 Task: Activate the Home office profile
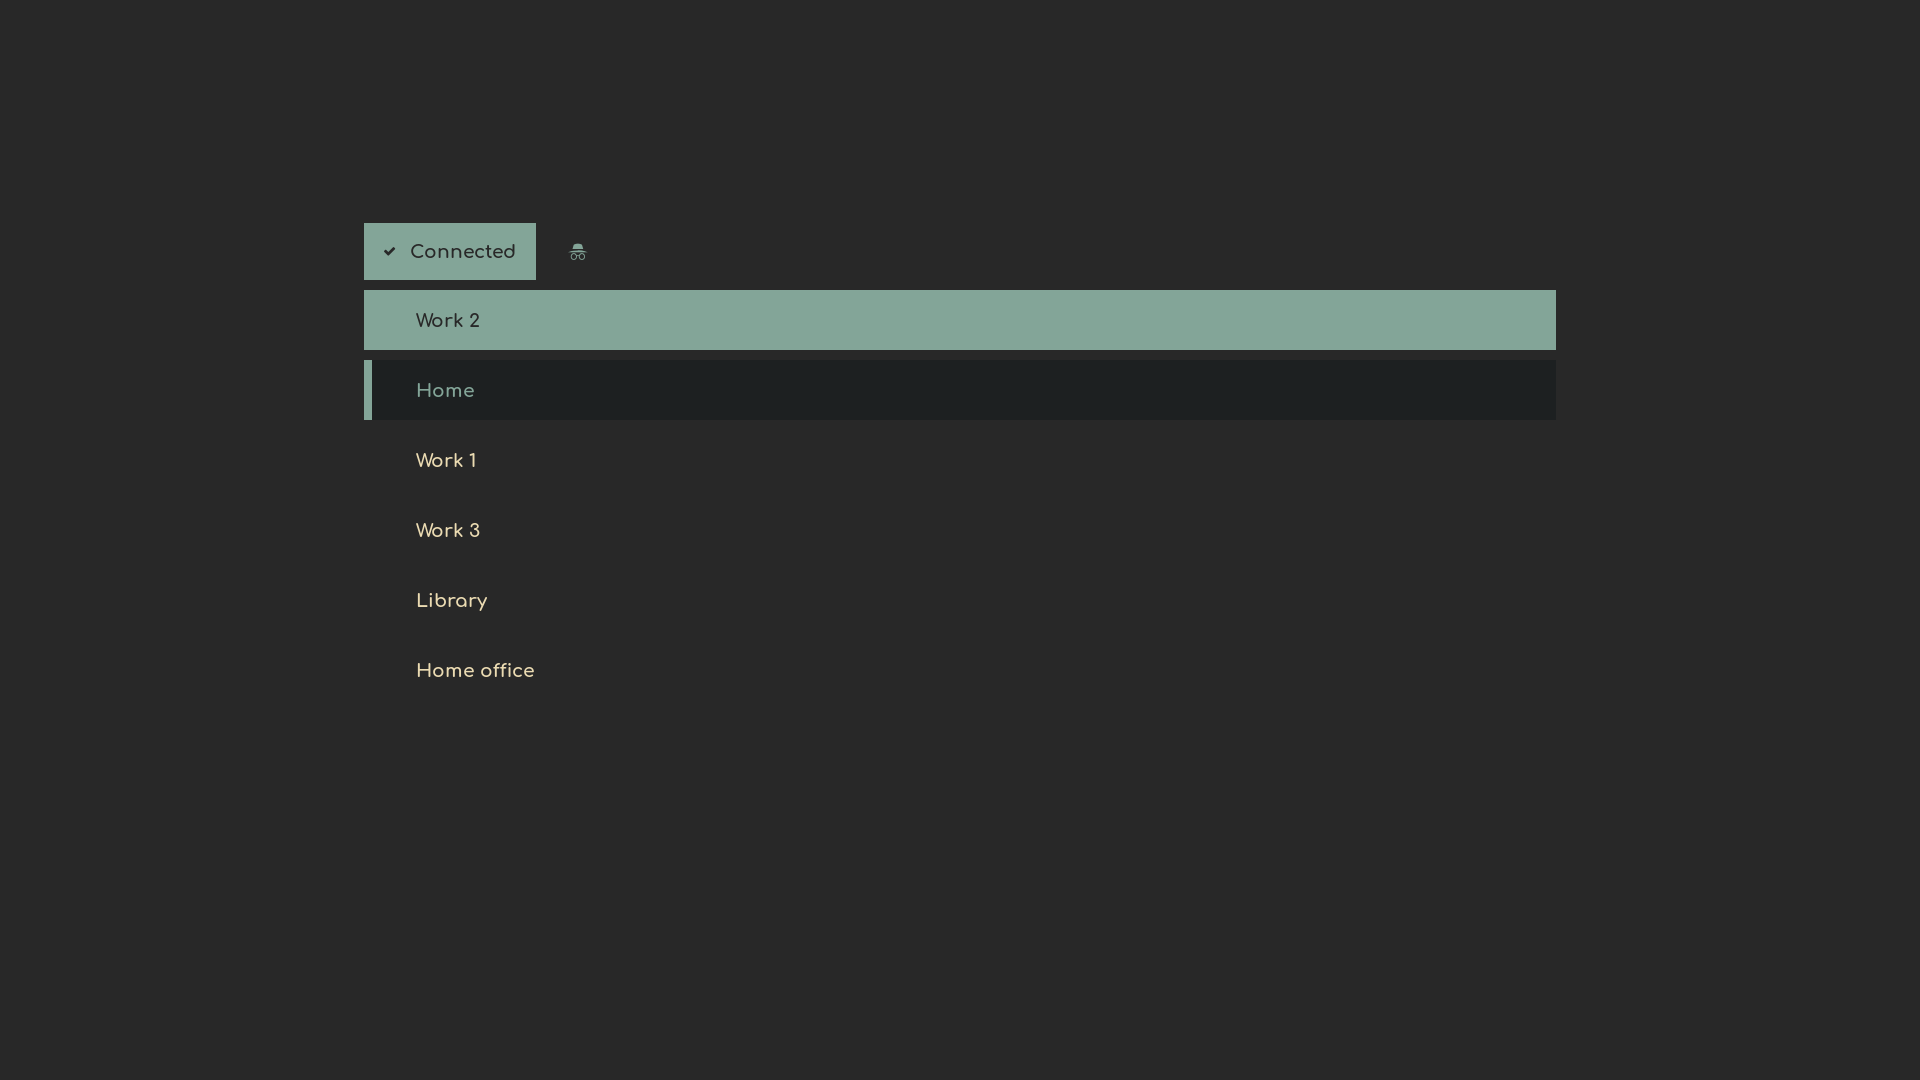click(x=475, y=670)
